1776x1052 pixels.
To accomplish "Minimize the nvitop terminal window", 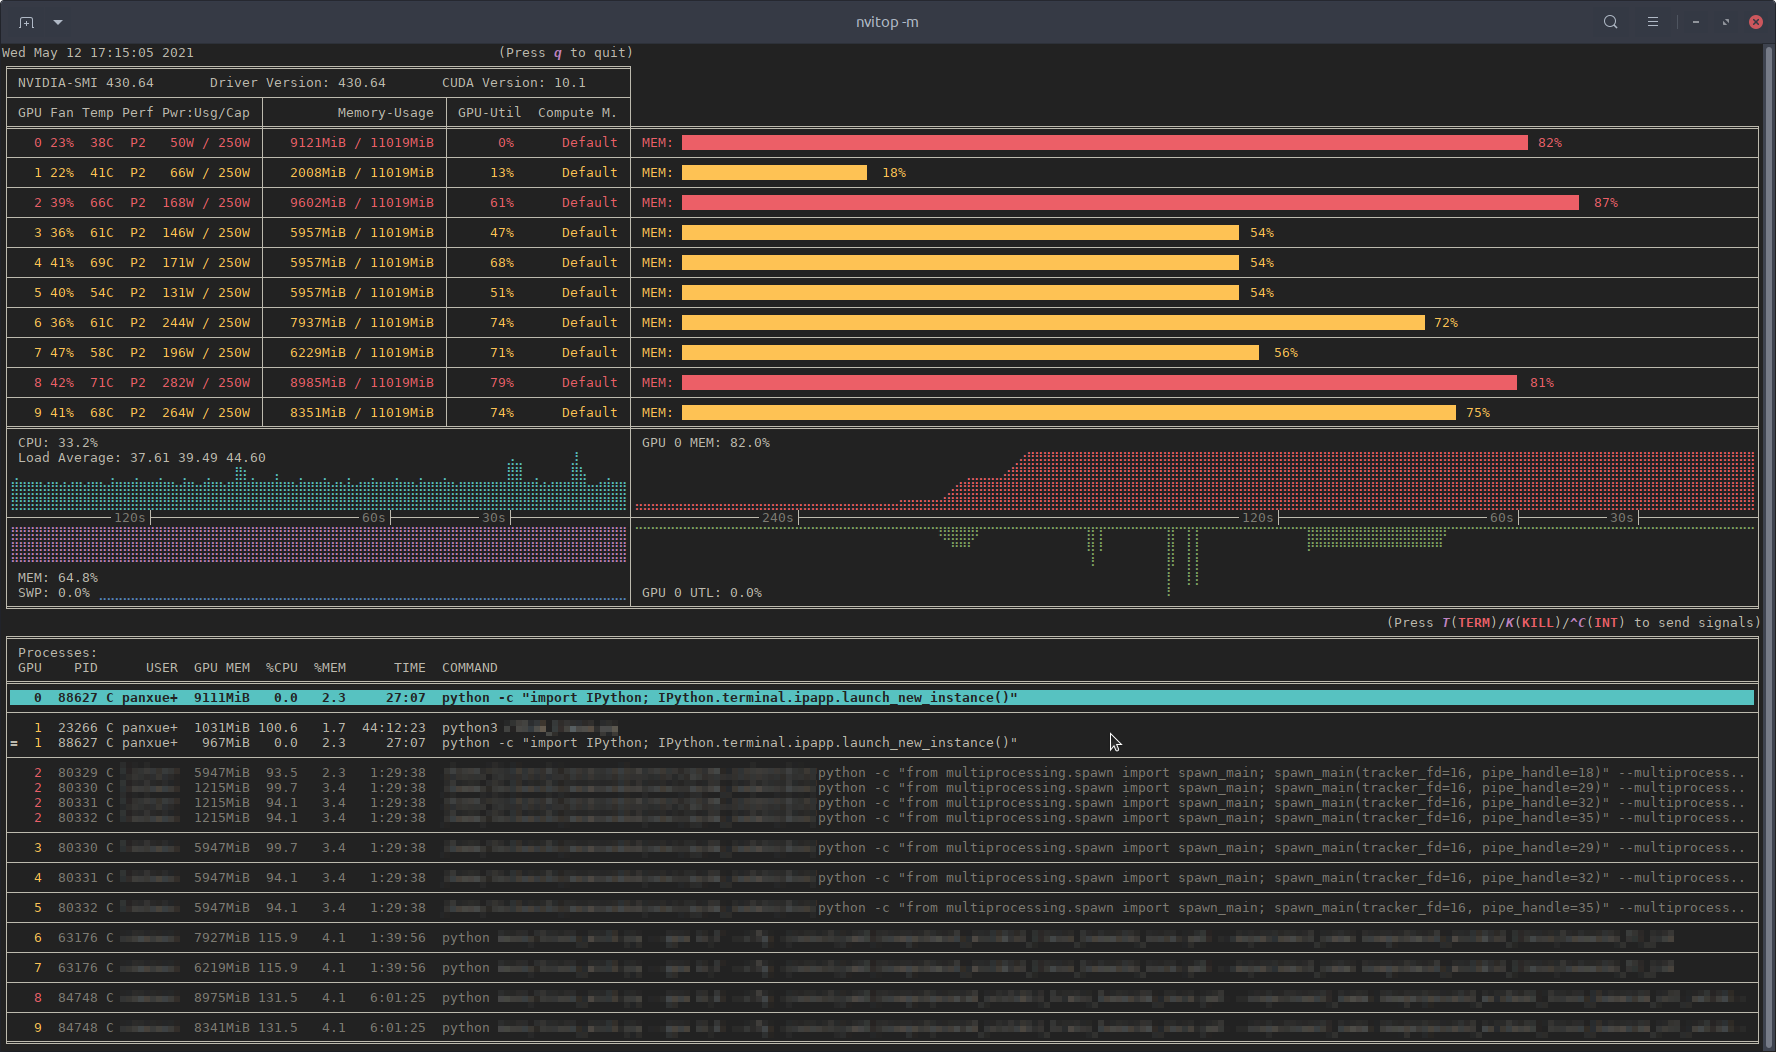I will pyautogui.click(x=1696, y=22).
